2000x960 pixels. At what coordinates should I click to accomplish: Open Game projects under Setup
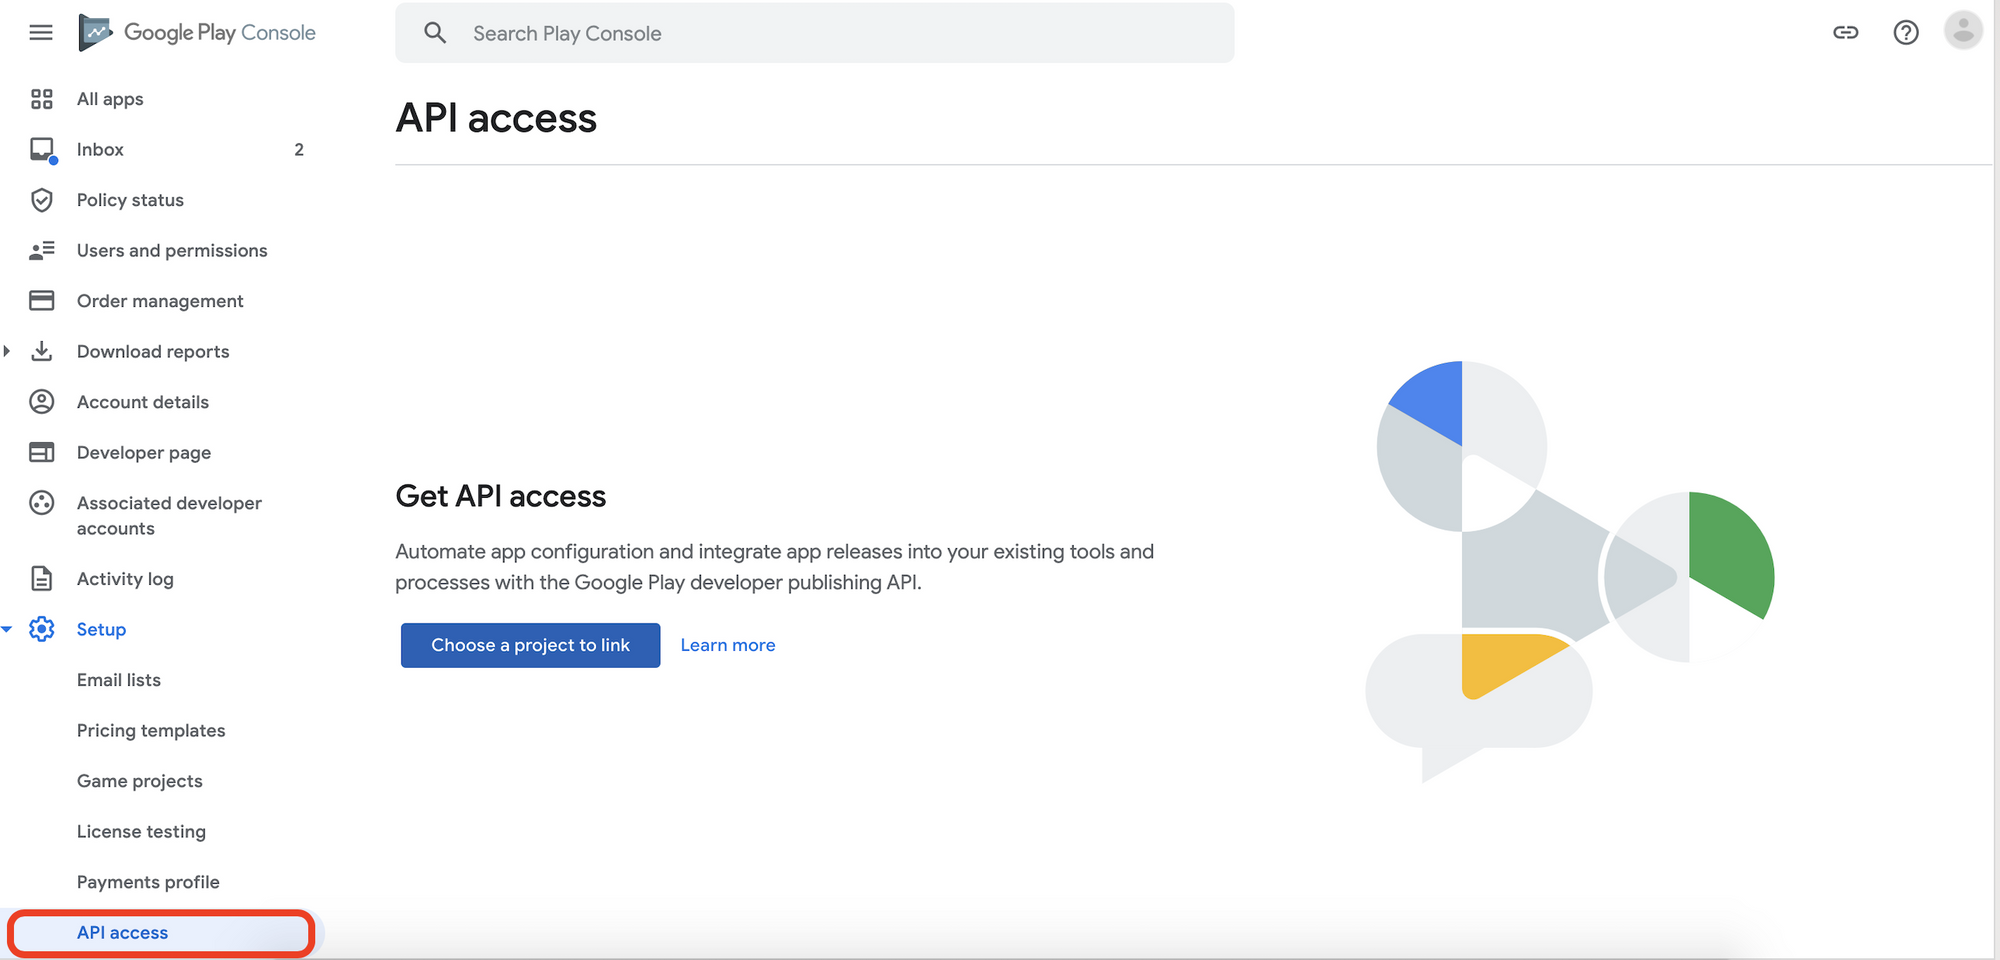tap(140, 781)
